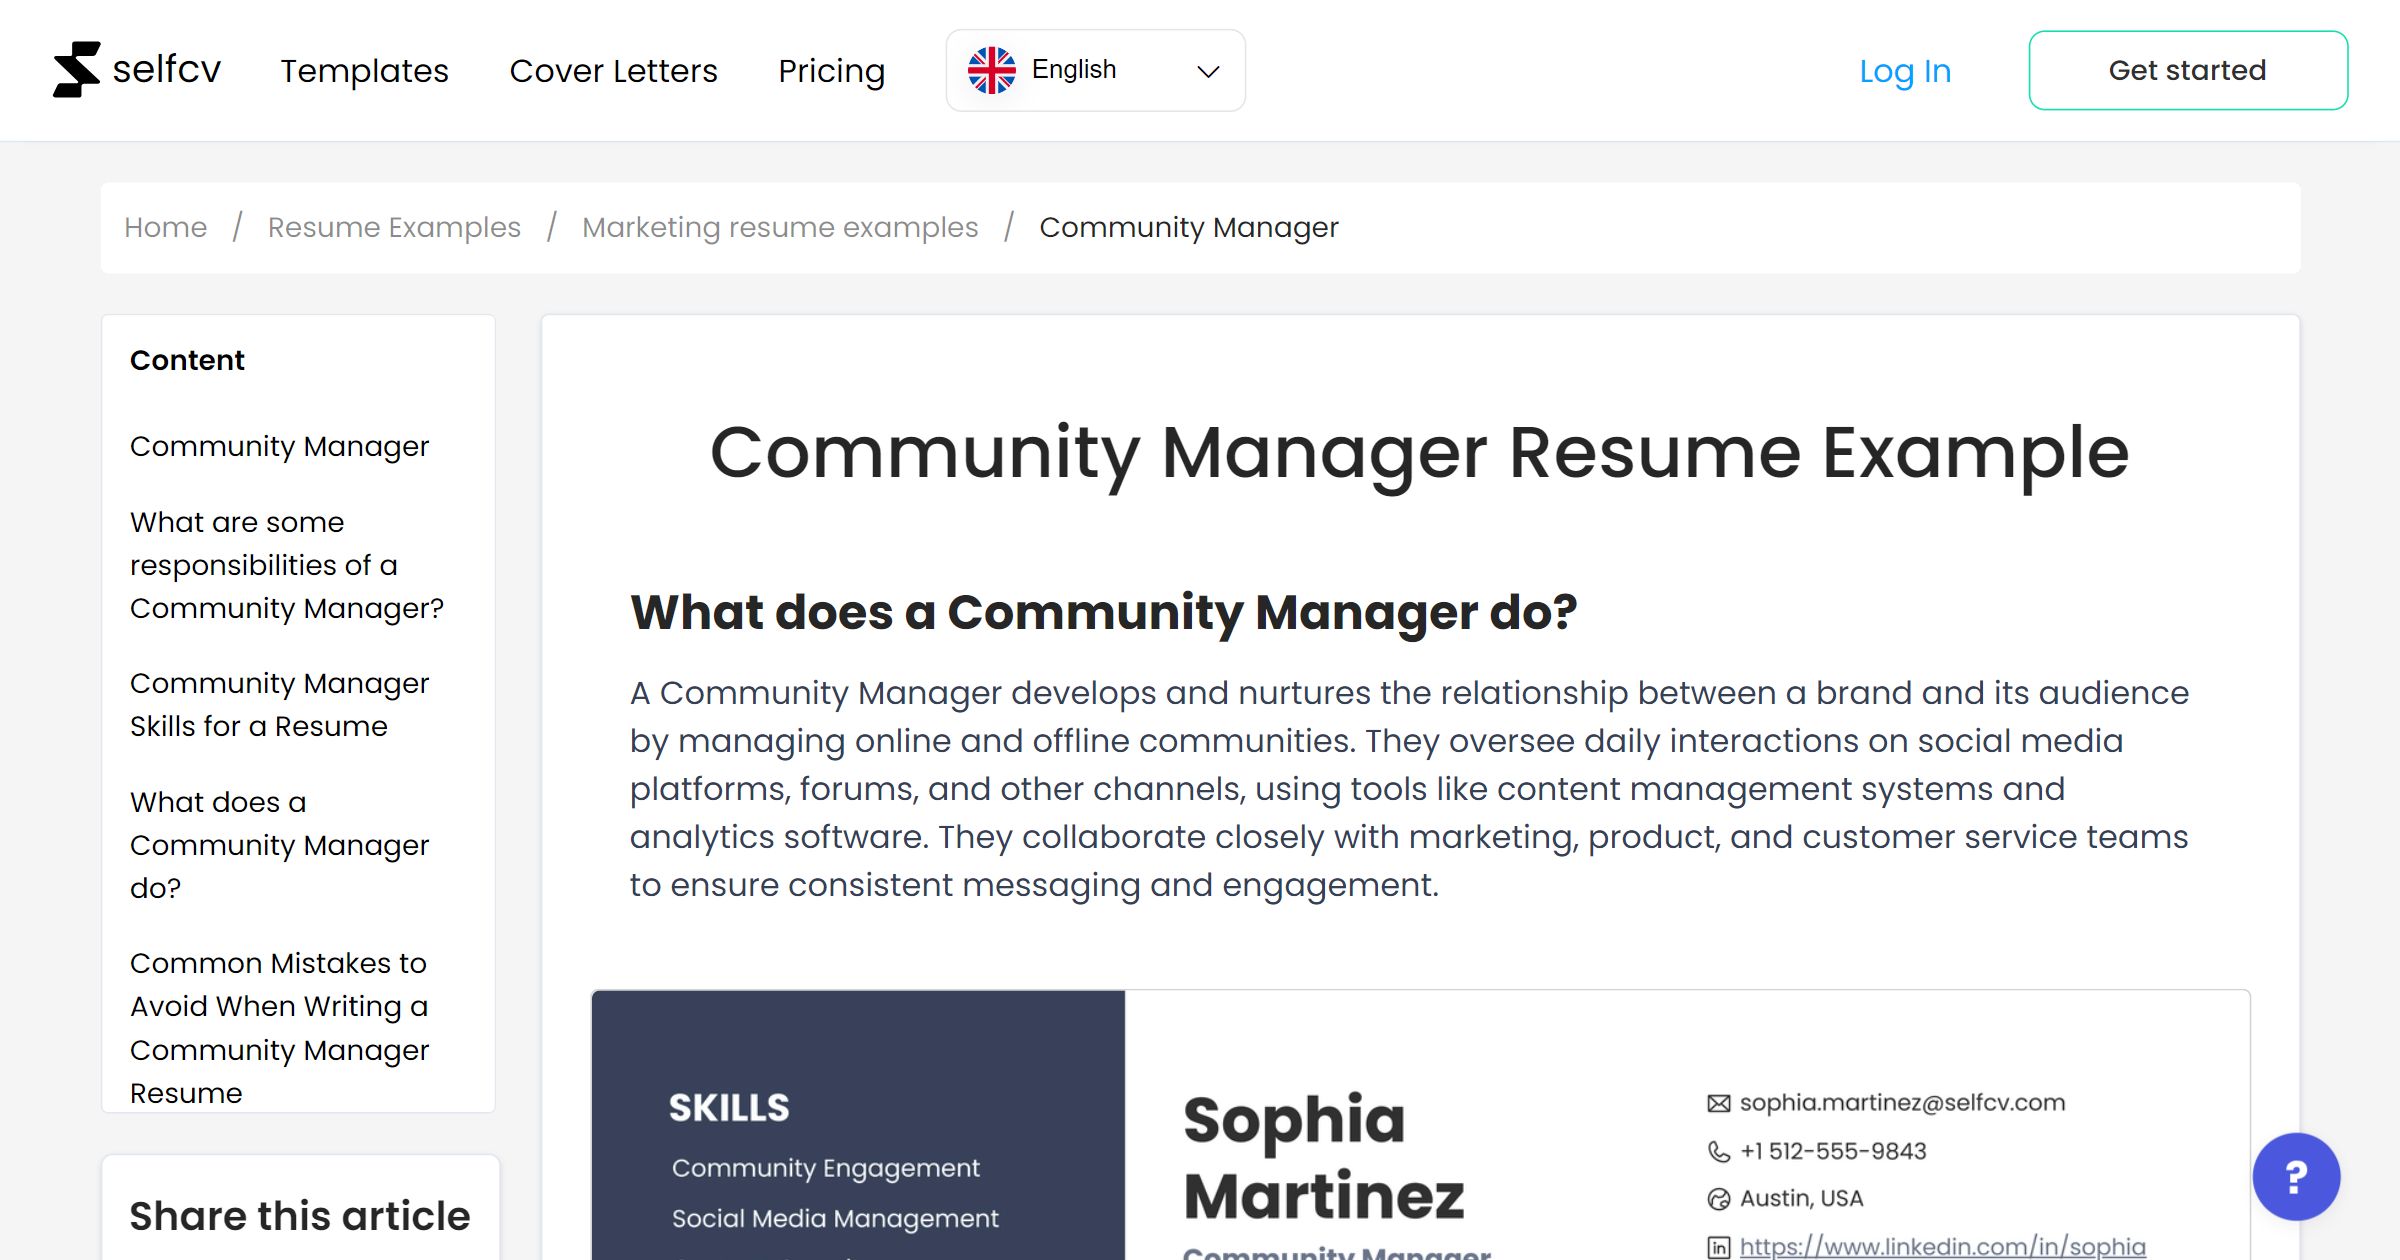Click the email envelope icon beside sophia.martinez@selfcv.com
The width and height of the screenshot is (2400, 1260).
(1716, 1101)
